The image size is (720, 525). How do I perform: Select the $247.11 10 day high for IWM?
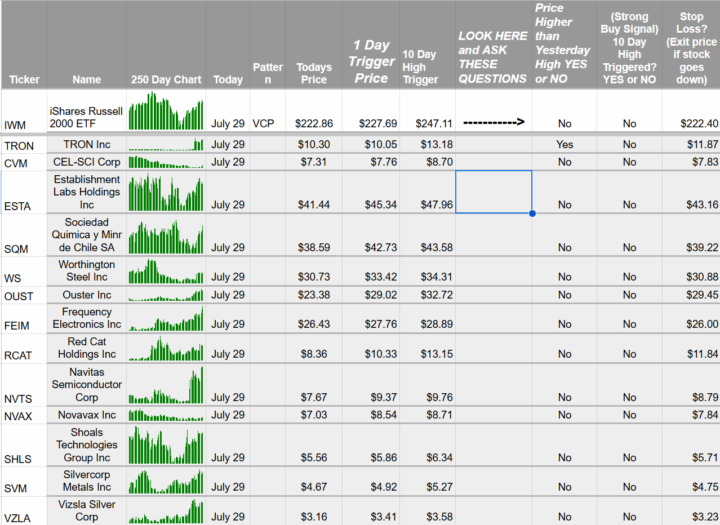pyautogui.click(x=434, y=124)
